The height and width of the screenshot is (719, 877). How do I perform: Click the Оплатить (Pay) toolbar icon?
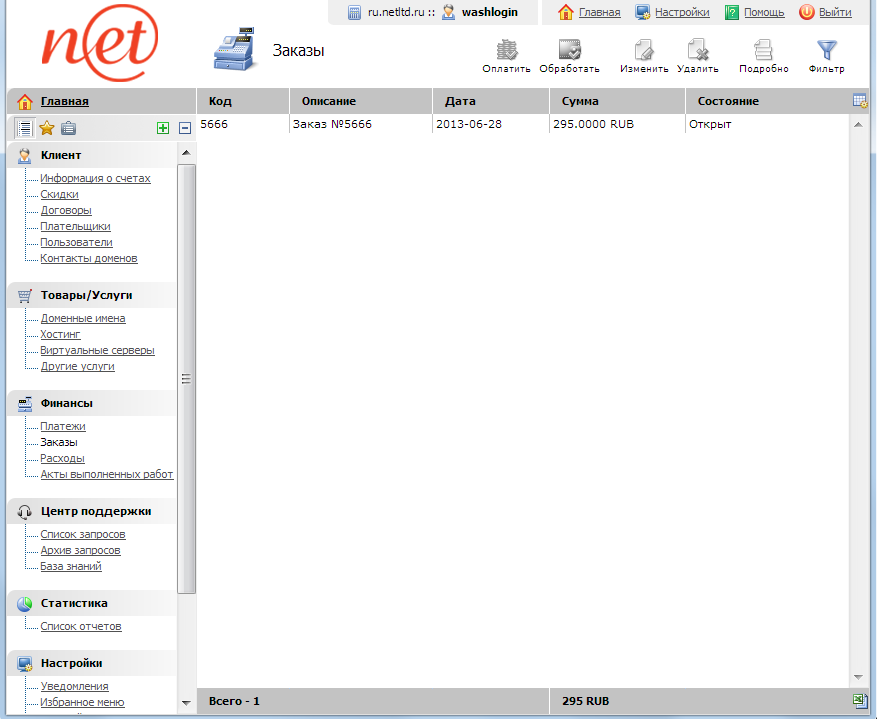[507, 50]
